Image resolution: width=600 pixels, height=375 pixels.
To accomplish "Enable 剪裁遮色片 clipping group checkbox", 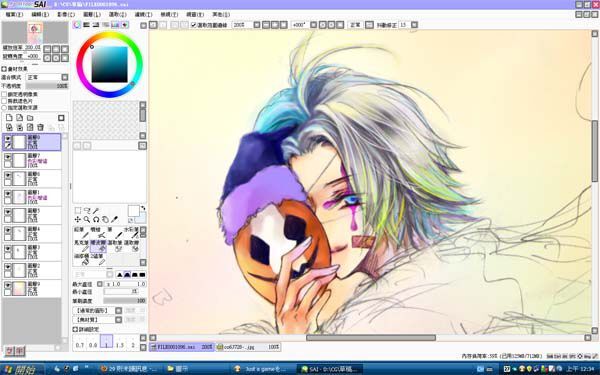I will click(x=4, y=101).
